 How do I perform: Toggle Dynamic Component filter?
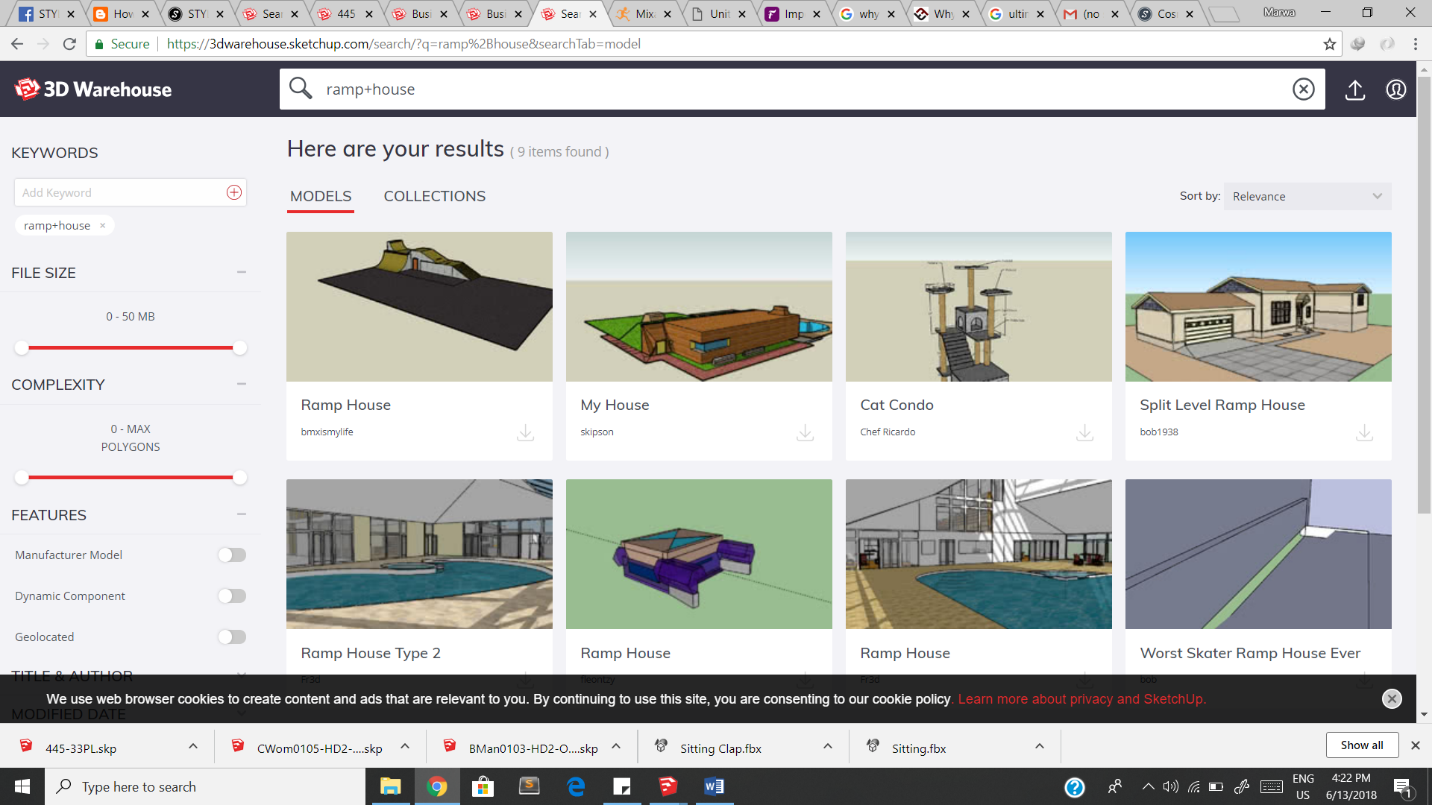[232, 596]
